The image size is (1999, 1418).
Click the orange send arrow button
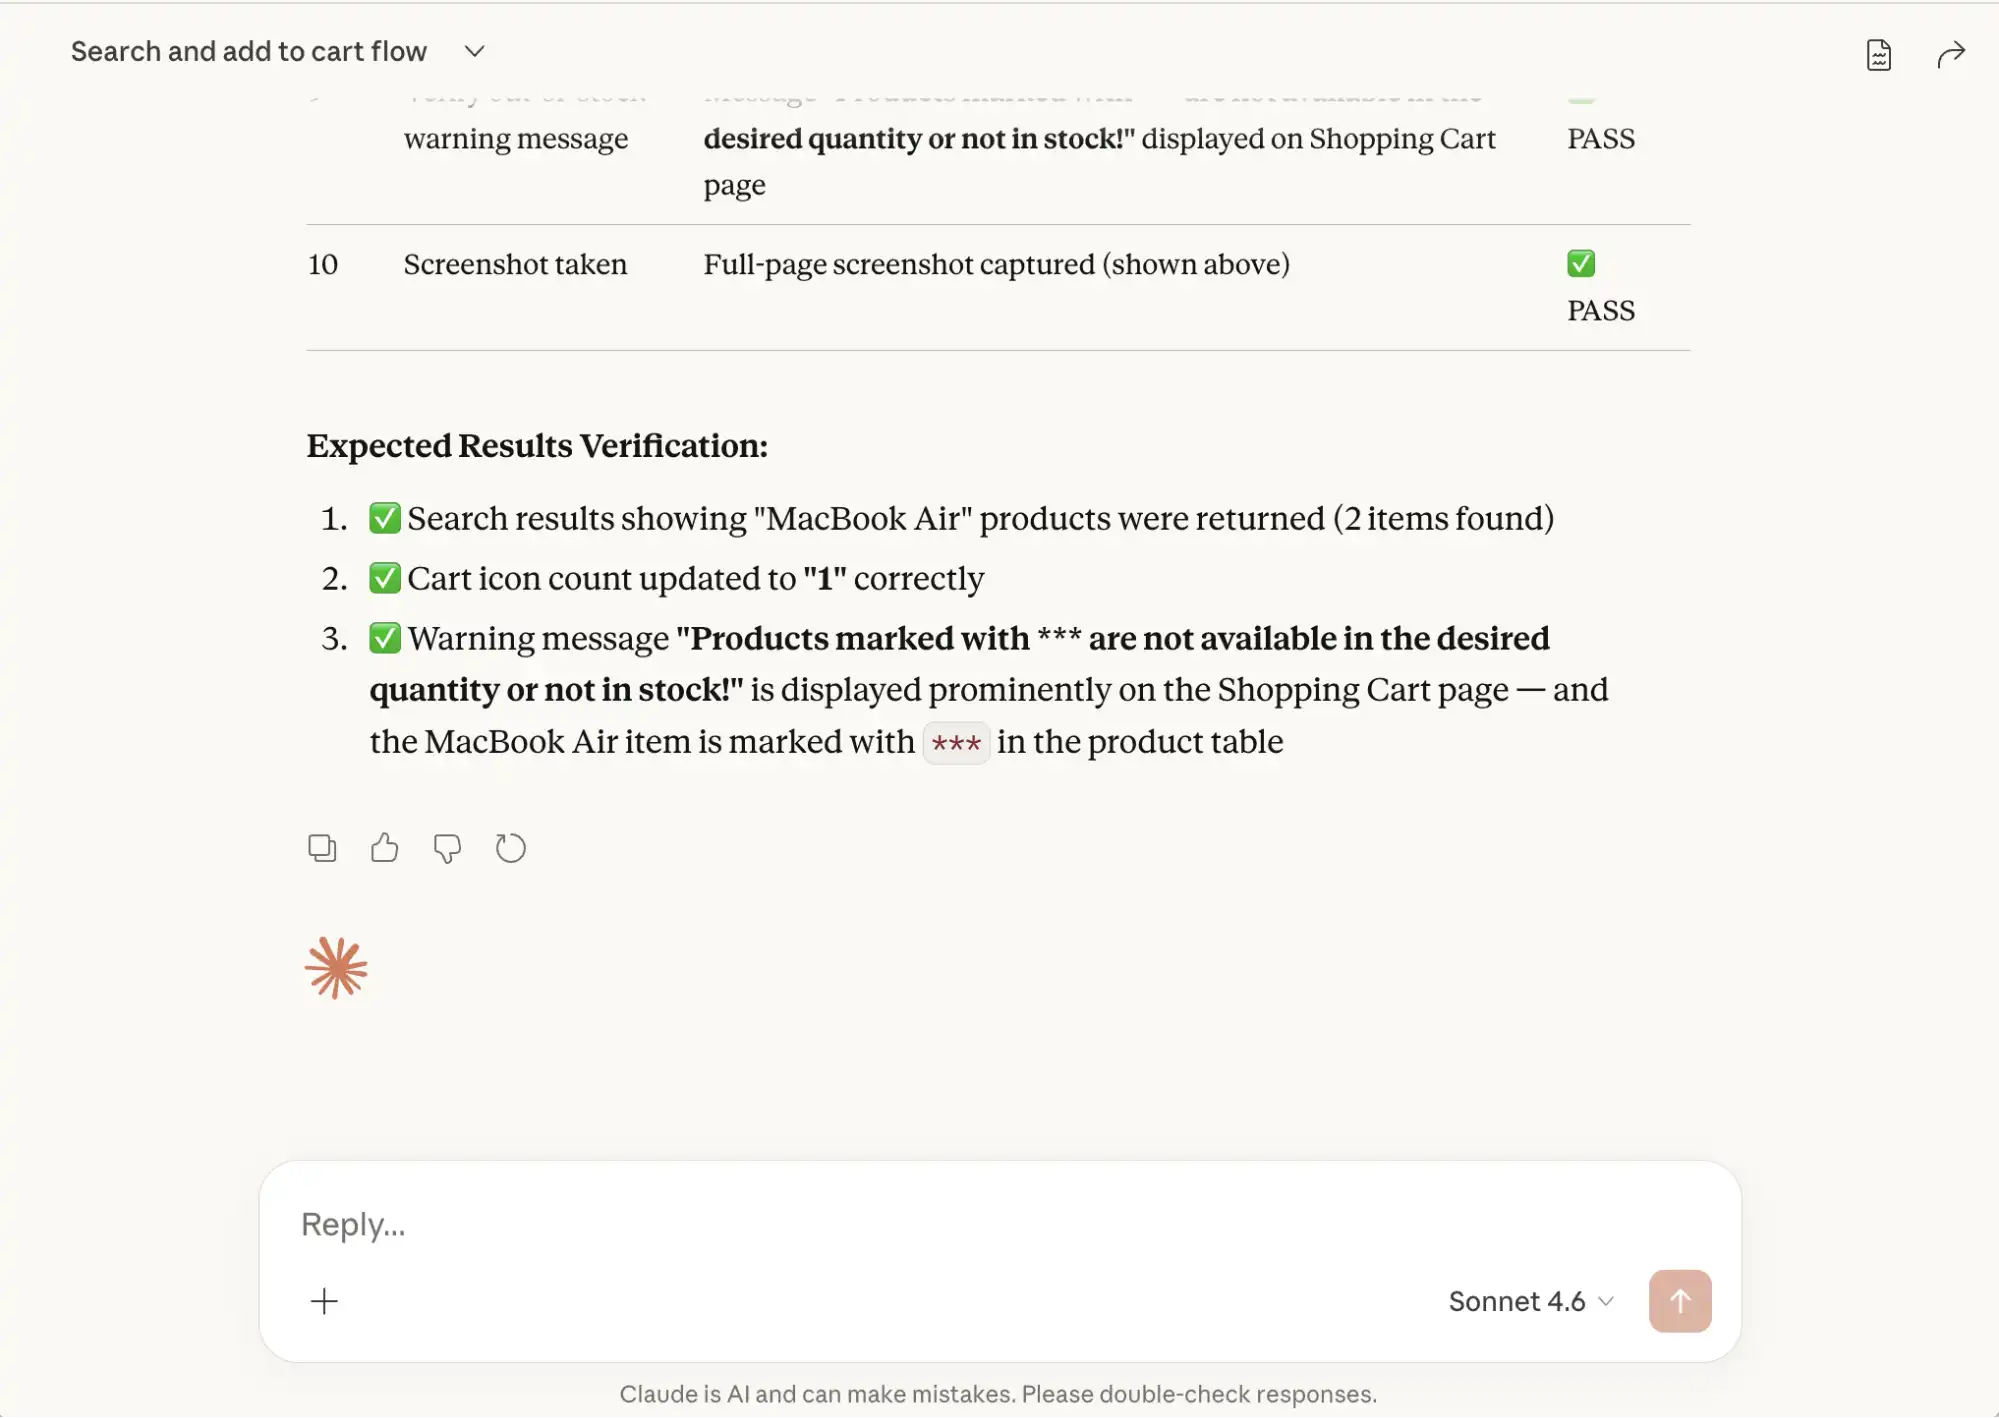[x=1680, y=1301]
